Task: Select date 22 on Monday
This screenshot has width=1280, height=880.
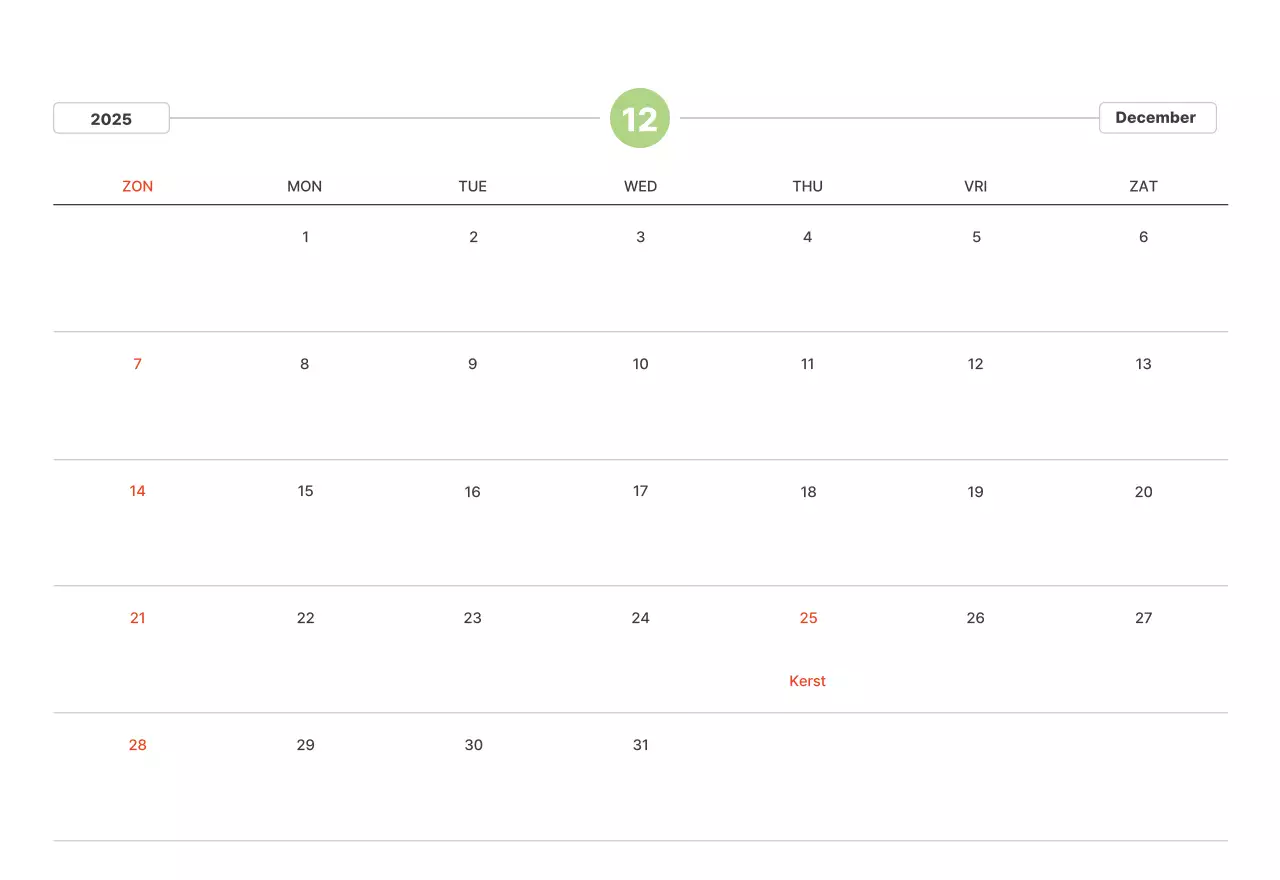Action: pyautogui.click(x=305, y=618)
